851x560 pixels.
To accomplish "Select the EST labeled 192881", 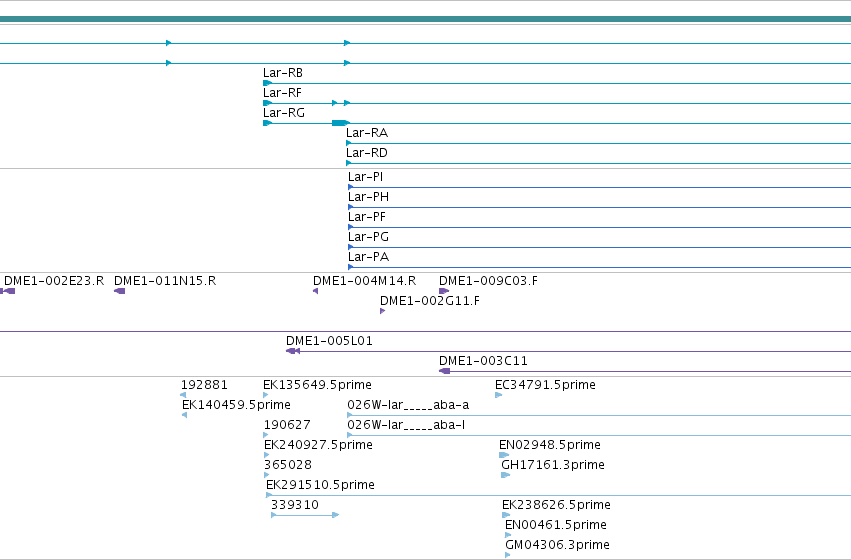I will tap(204, 385).
